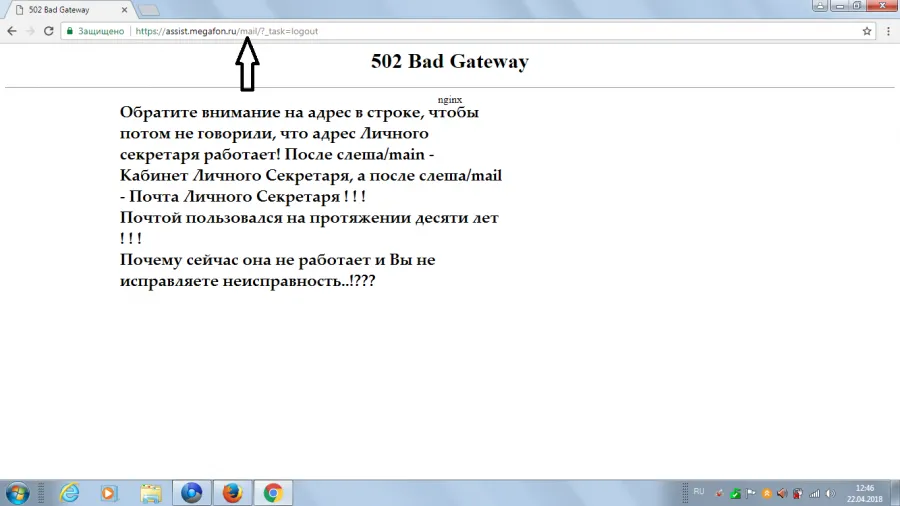Open the Windows Start menu orb

(x=17, y=493)
